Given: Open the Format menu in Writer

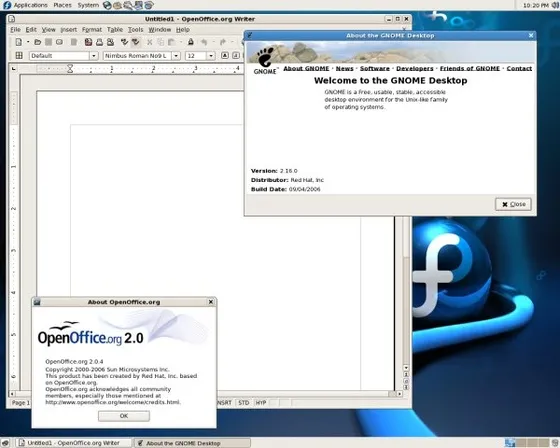Looking at the screenshot, I should click(x=92, y=30).
